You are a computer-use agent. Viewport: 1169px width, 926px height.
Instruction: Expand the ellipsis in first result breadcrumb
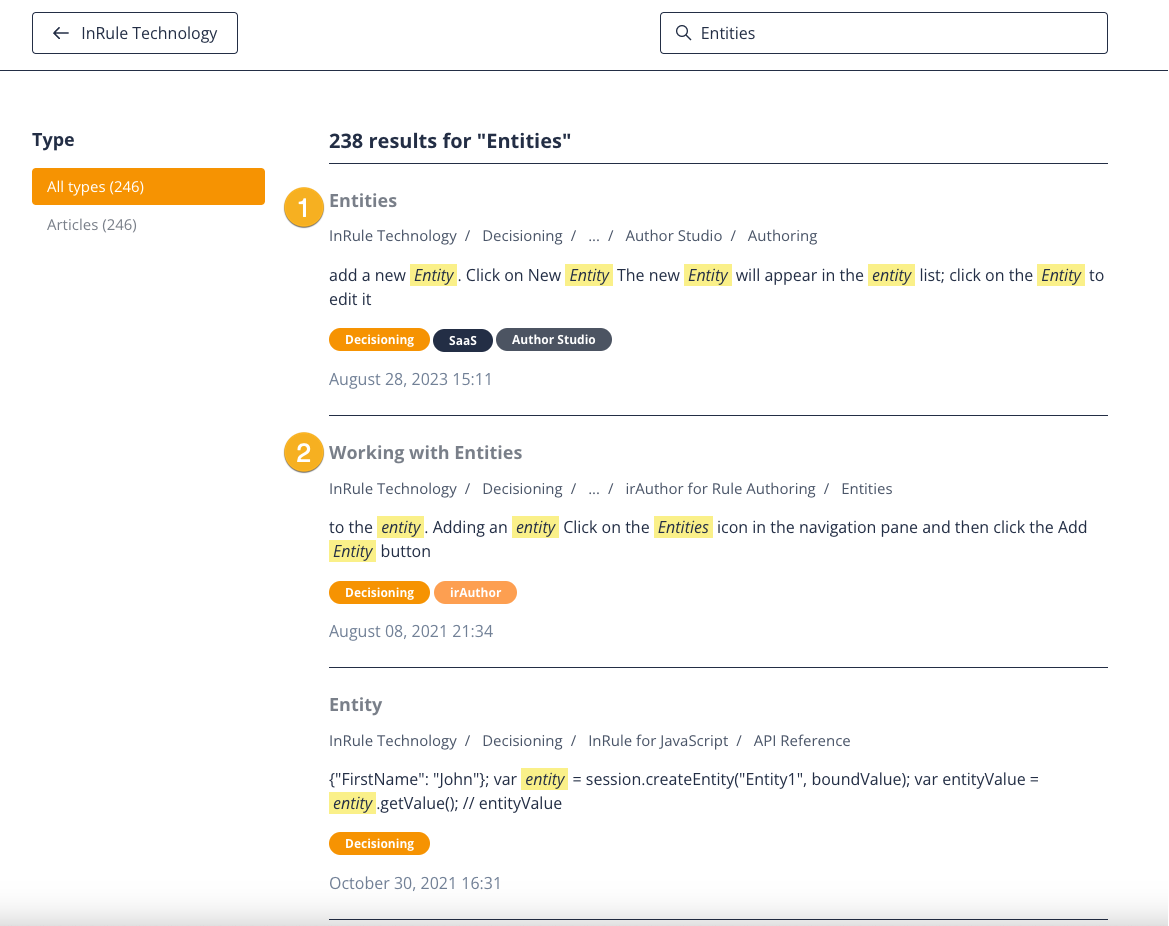(x=594, y=236)
